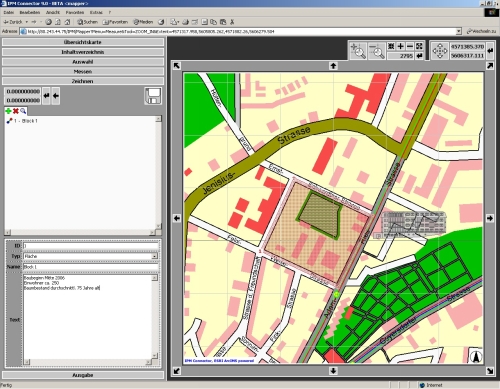Click the Favoriten toolbar button
This screenshot has height=389, width=500.
(x=115, y=22)
